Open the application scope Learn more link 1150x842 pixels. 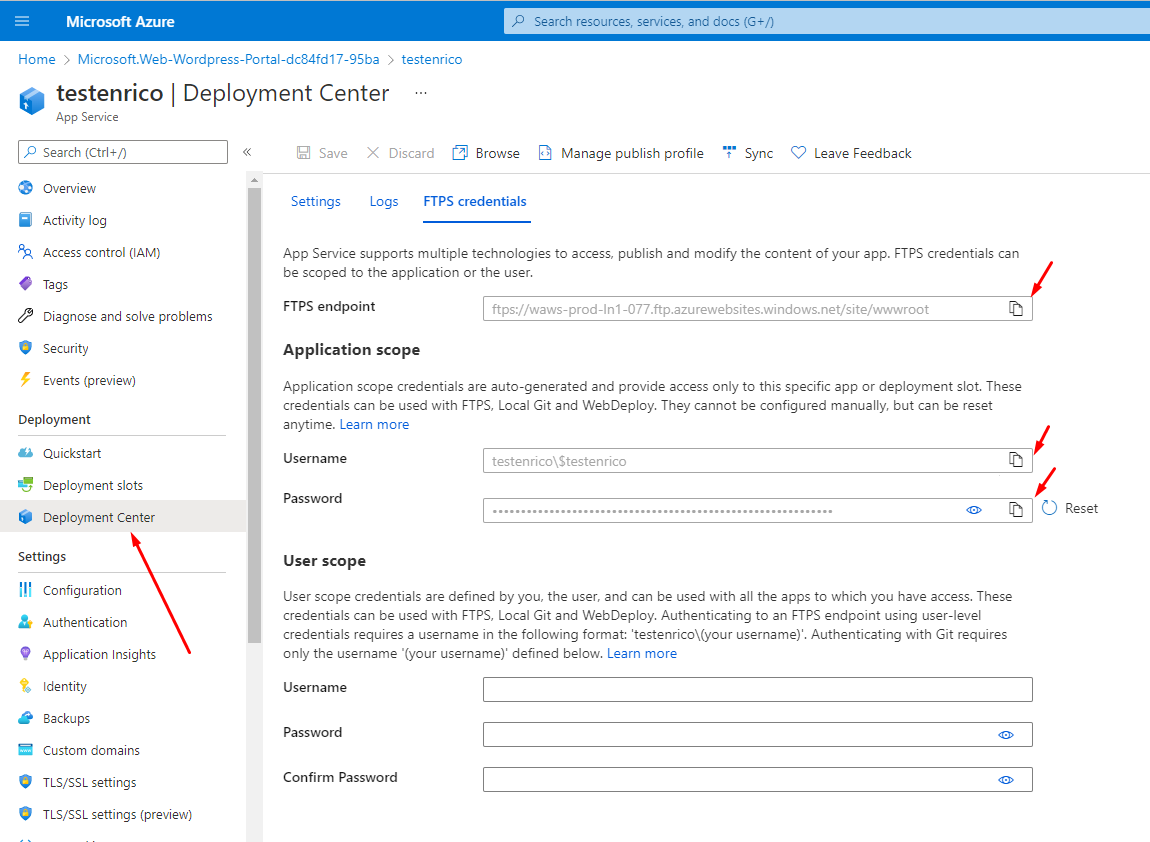coord(374,423)
